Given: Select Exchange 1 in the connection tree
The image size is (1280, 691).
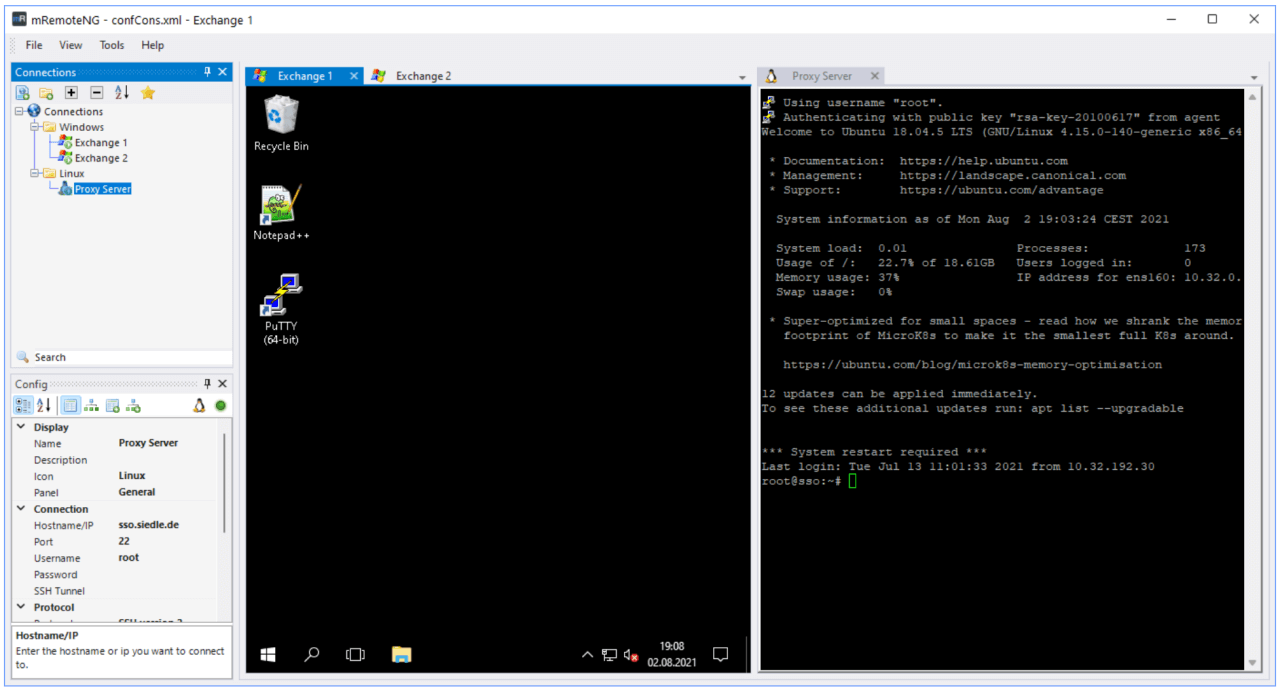Looking at the screenshot, I should click(x=101, y=142).
